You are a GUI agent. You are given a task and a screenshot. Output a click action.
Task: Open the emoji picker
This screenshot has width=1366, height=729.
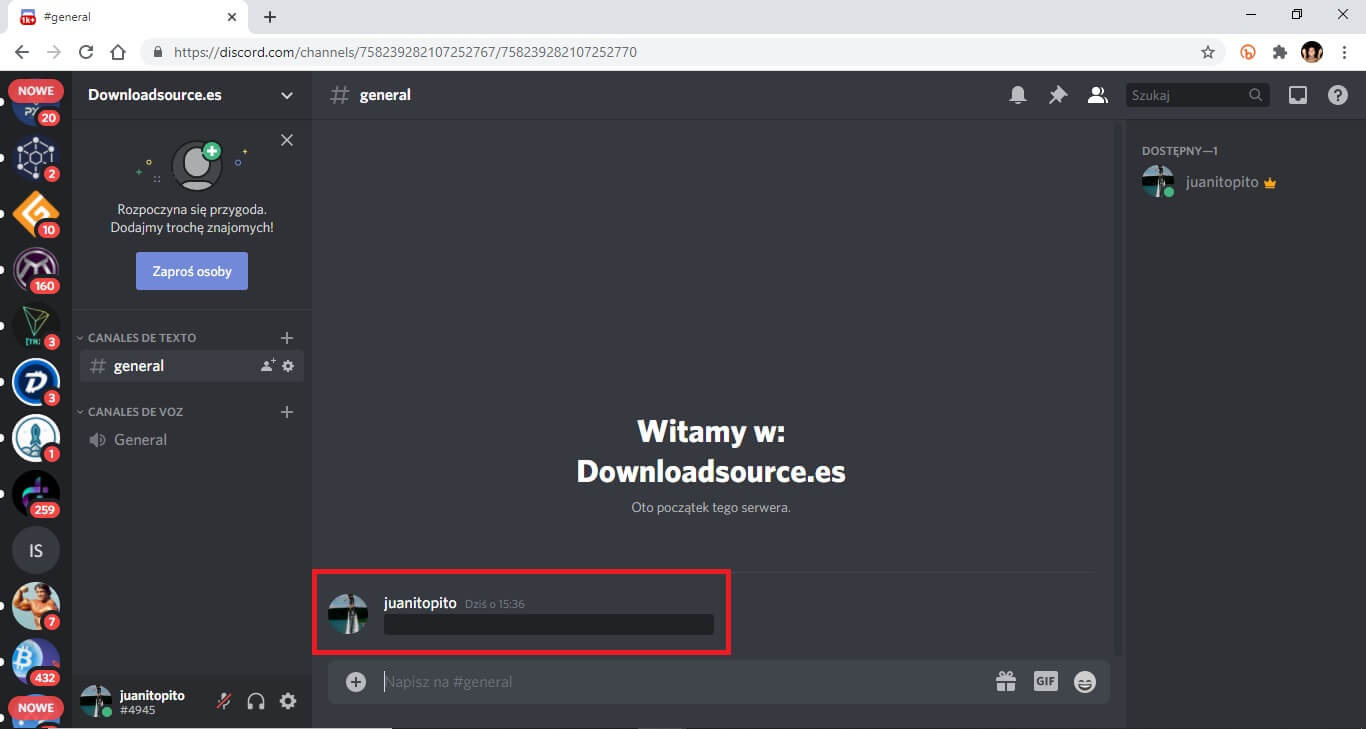point(1085,682)
